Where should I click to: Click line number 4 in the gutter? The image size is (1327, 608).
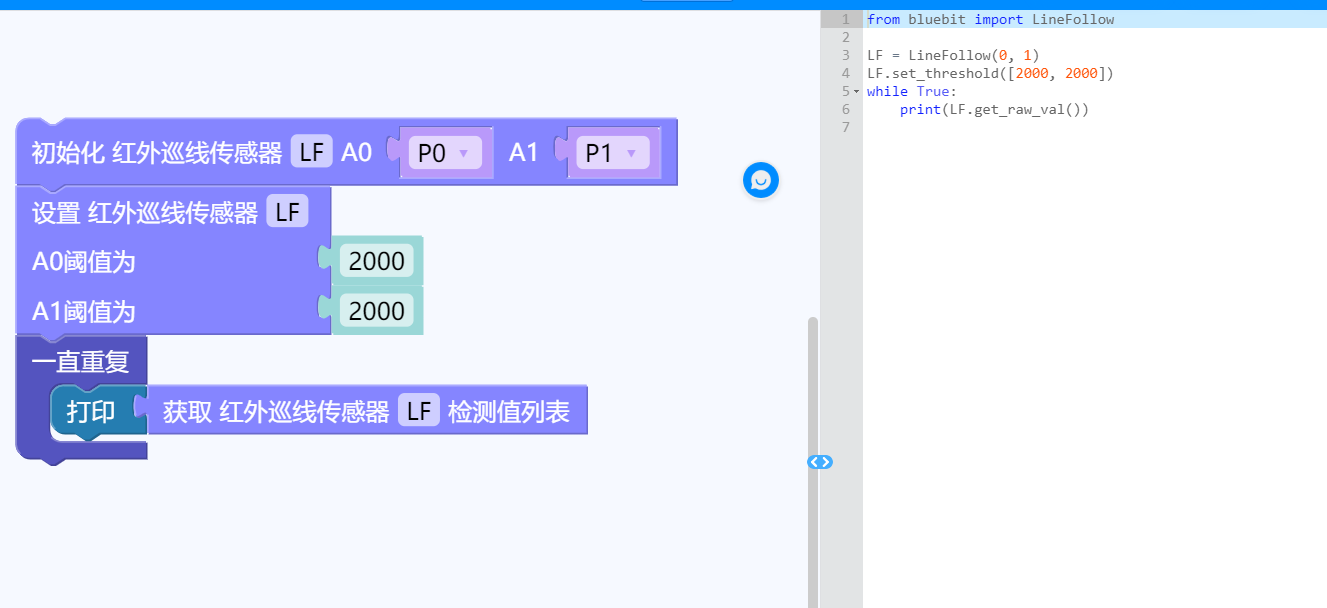coord(846,73)
